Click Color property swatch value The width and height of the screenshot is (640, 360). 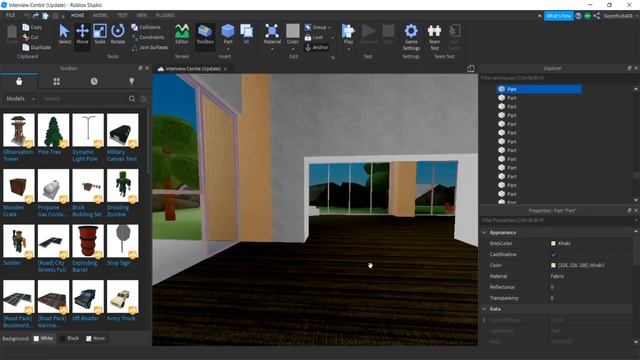click(x=553, y=265)
